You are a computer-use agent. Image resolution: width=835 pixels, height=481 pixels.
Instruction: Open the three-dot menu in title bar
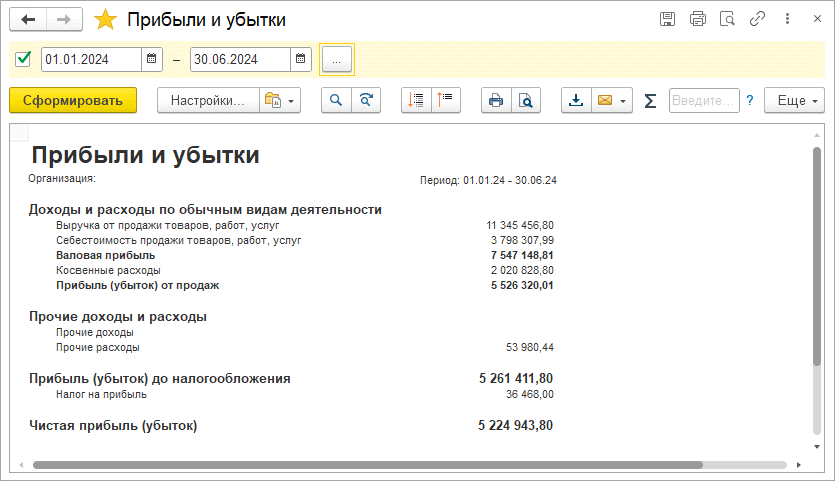tap(788, 19)
